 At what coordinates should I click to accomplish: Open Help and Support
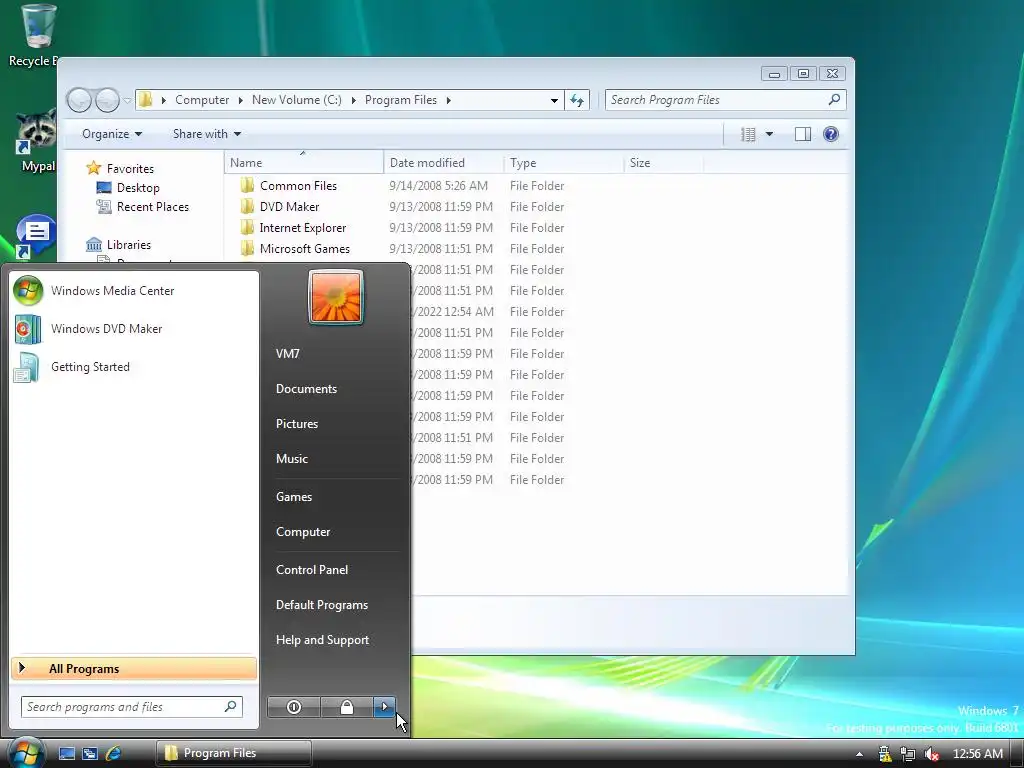pyautogui.click(x=322, y=640)
